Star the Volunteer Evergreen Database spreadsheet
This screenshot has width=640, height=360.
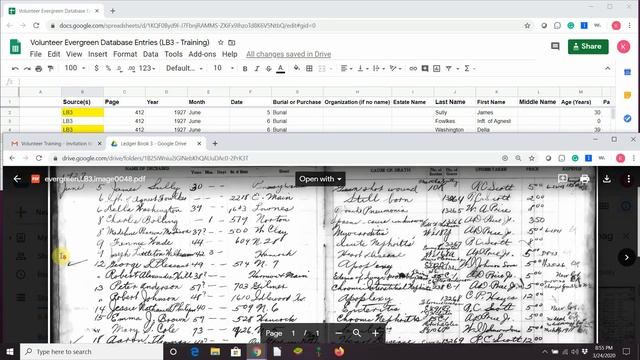(x=221, y=42)
